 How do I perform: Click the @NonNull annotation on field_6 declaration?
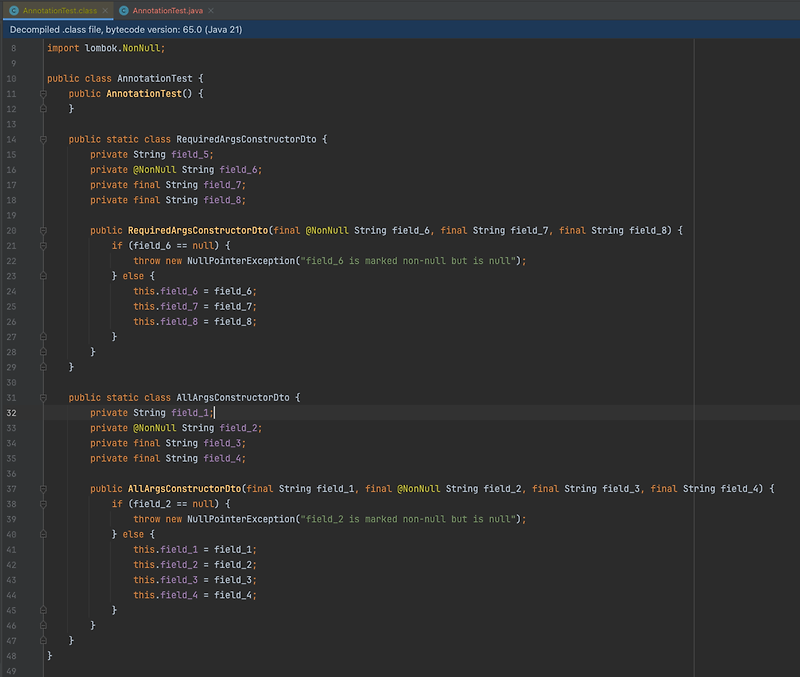[154, 169]
